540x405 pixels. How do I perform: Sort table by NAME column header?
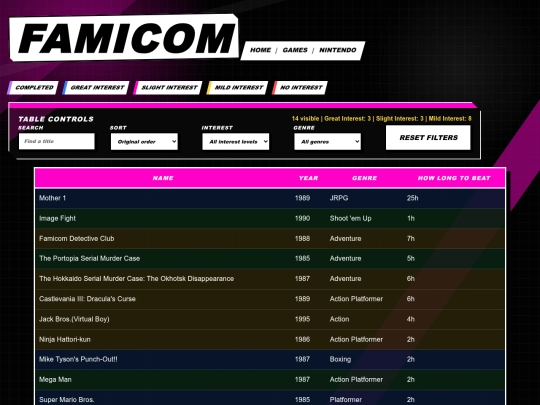pyautogui.click(x=163, y=178)
